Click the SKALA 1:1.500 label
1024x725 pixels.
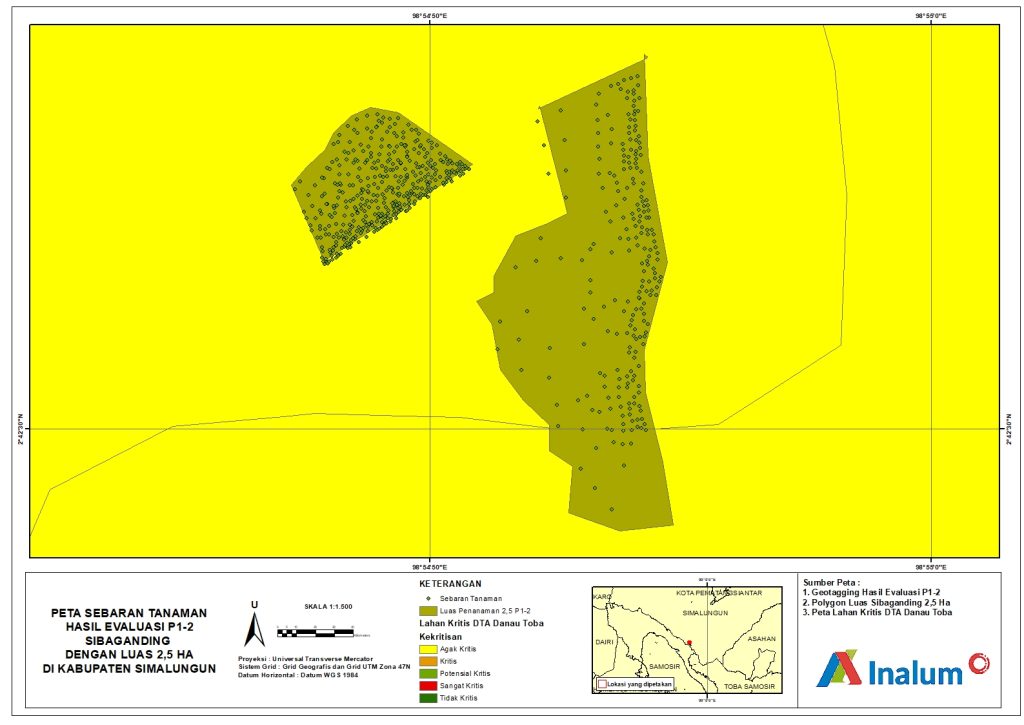pyautogui.click(x=328, y=607)
